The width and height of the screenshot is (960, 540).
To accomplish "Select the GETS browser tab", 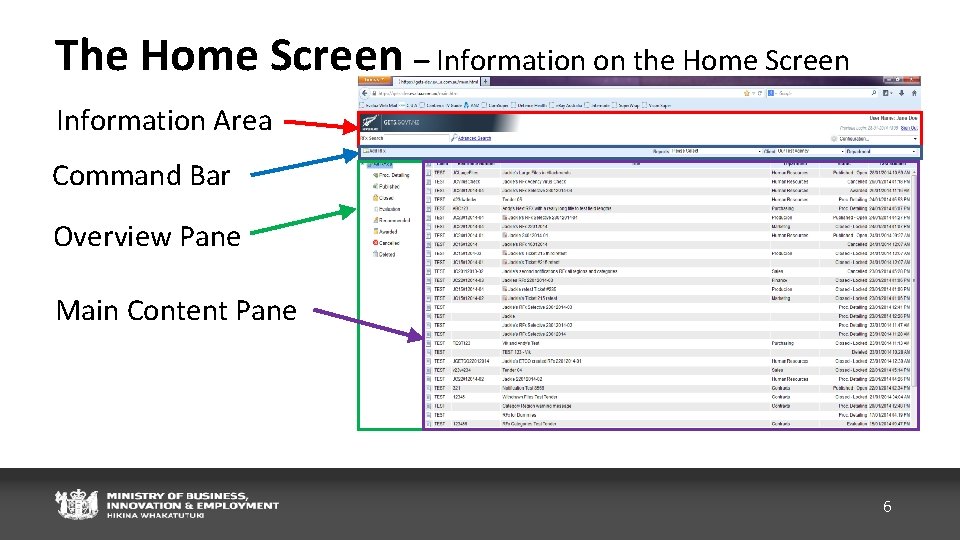I will pyautogui.click(x=437, y=81).
